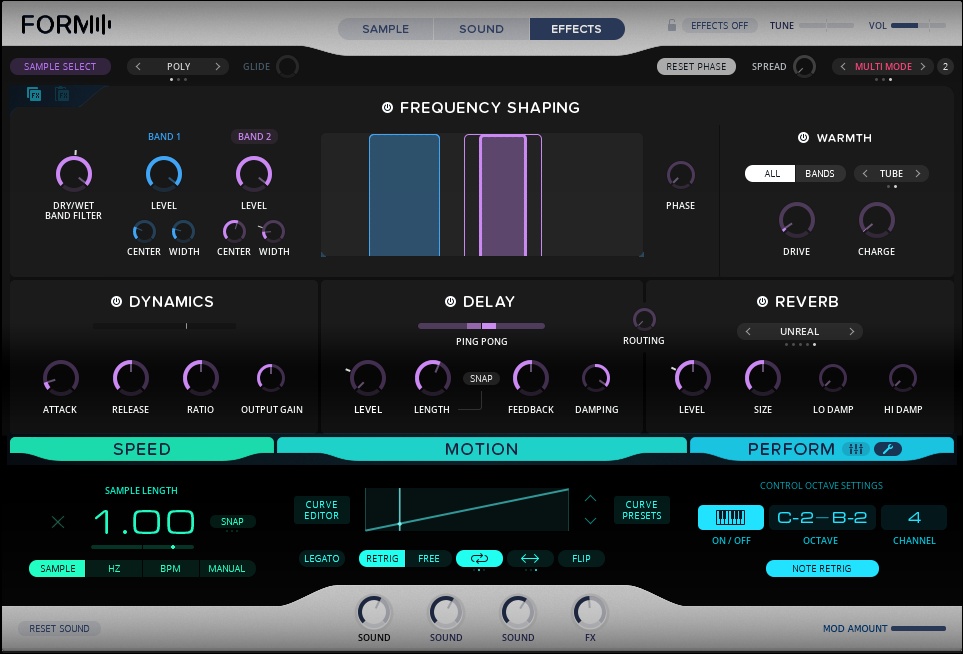Image resolution: width=963 pixels, height=654 pixels.
Task: Open the Sound tab
Action: (482, 29)
